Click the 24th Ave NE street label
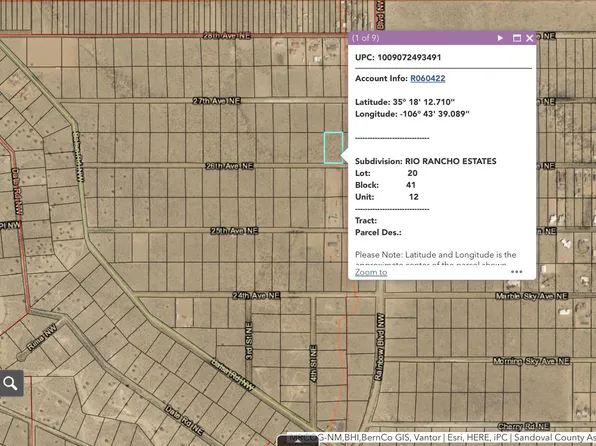Image resolution: width=596 pixels, height=446 pixels. pyautogui.click(x=256, y=295)
